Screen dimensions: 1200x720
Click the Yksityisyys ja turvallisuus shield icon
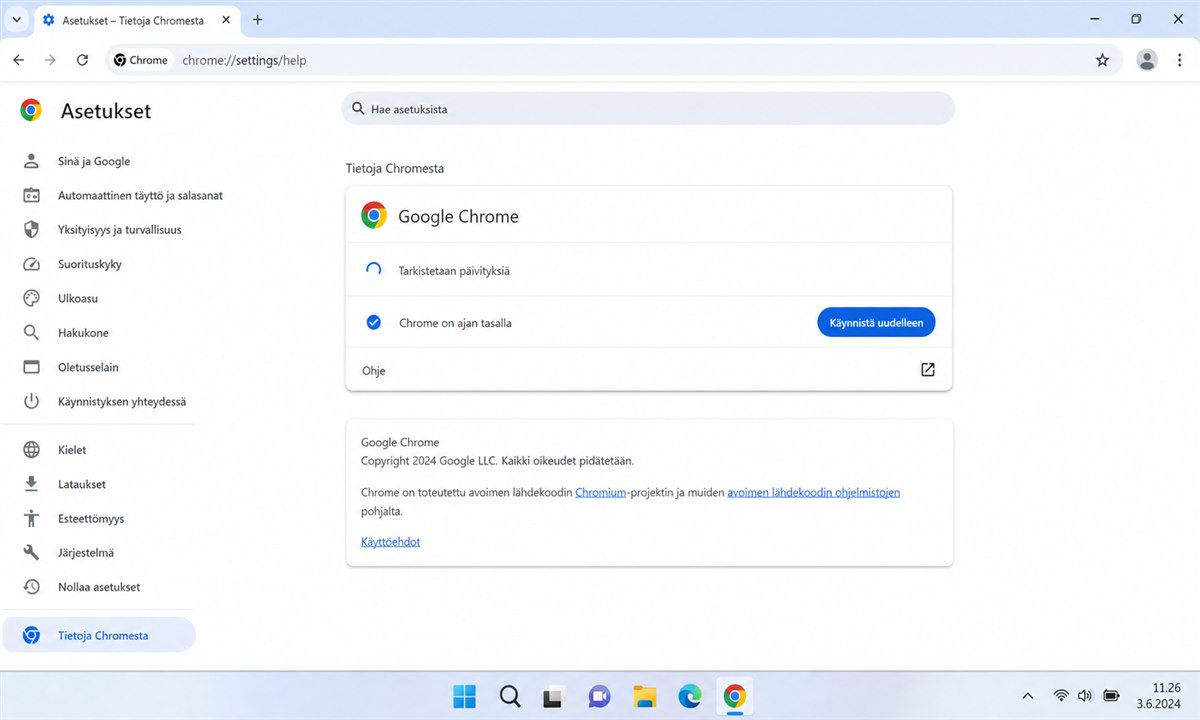click(31, 230)
